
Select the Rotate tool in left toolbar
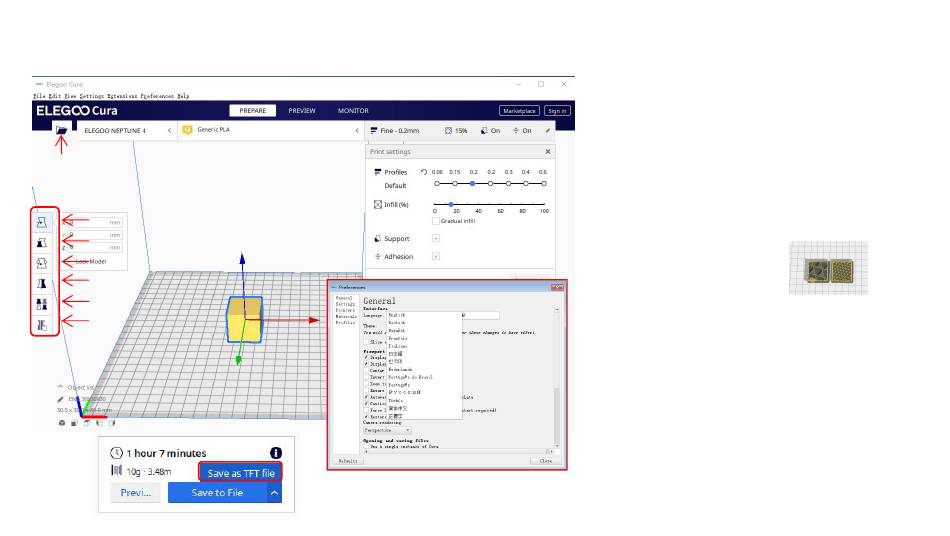tap(42, 263)
